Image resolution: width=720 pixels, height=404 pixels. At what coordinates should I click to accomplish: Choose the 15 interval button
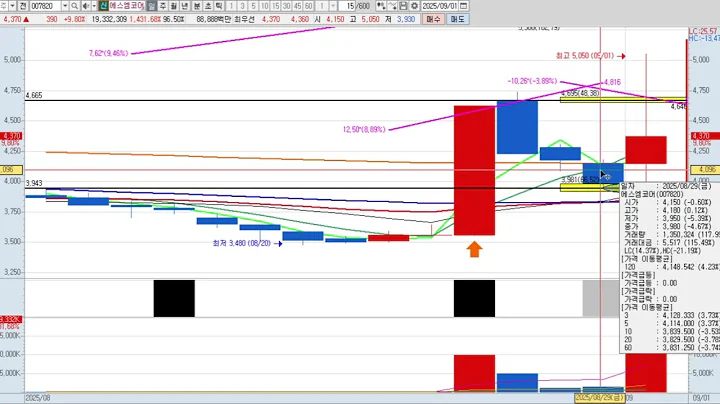click(276, 6)
